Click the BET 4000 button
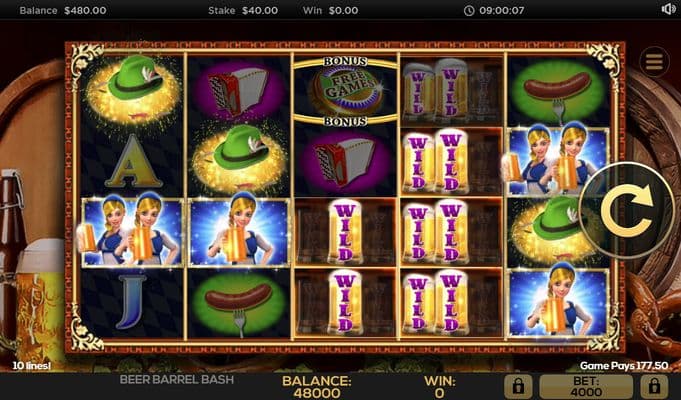Viewport: 681px width, 400px height. [x=586, y=386]
